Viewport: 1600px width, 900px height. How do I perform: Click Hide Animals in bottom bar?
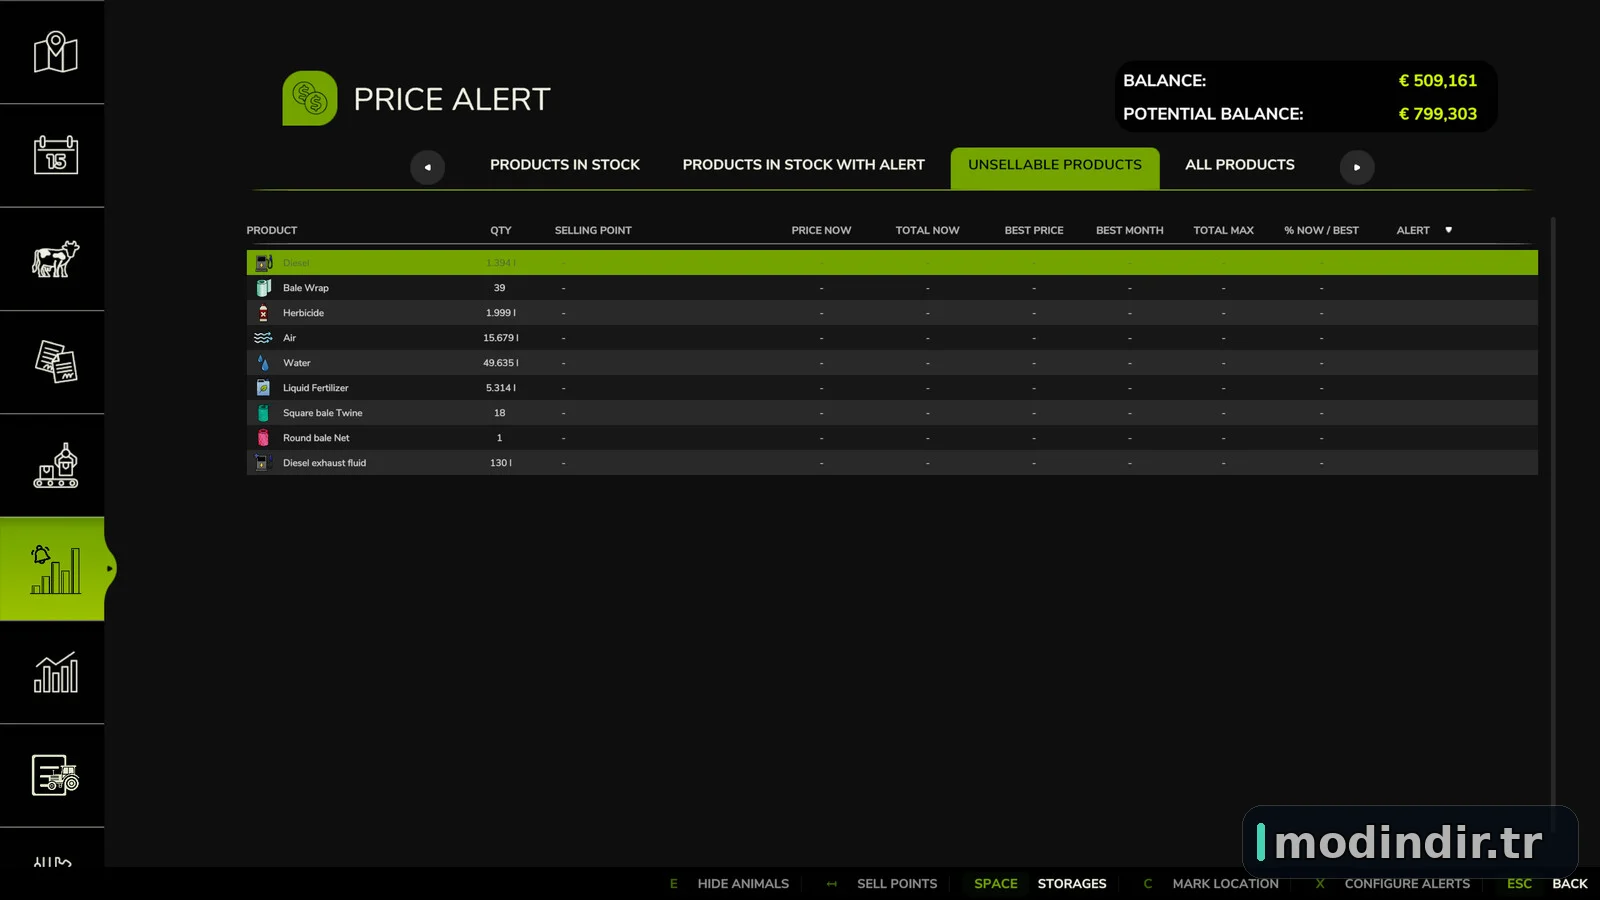pos(743,884)
